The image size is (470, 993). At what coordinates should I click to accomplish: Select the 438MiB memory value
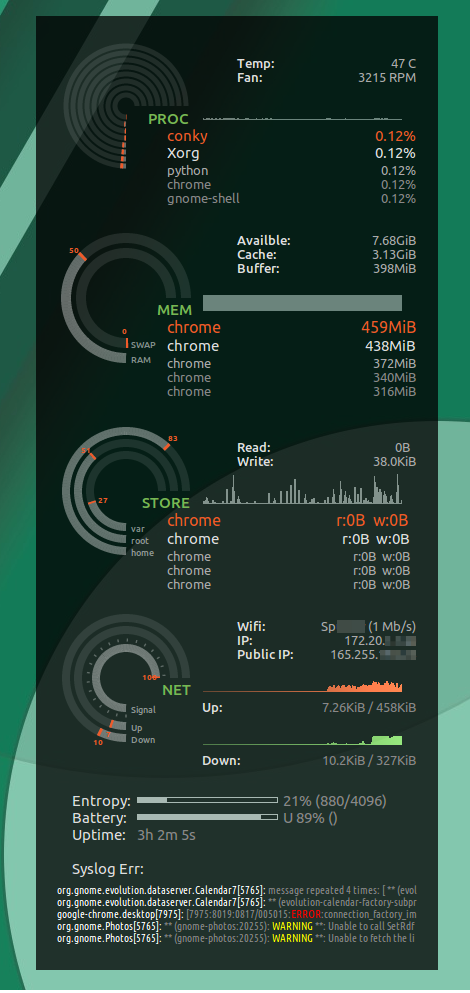(x=390, y=346)
